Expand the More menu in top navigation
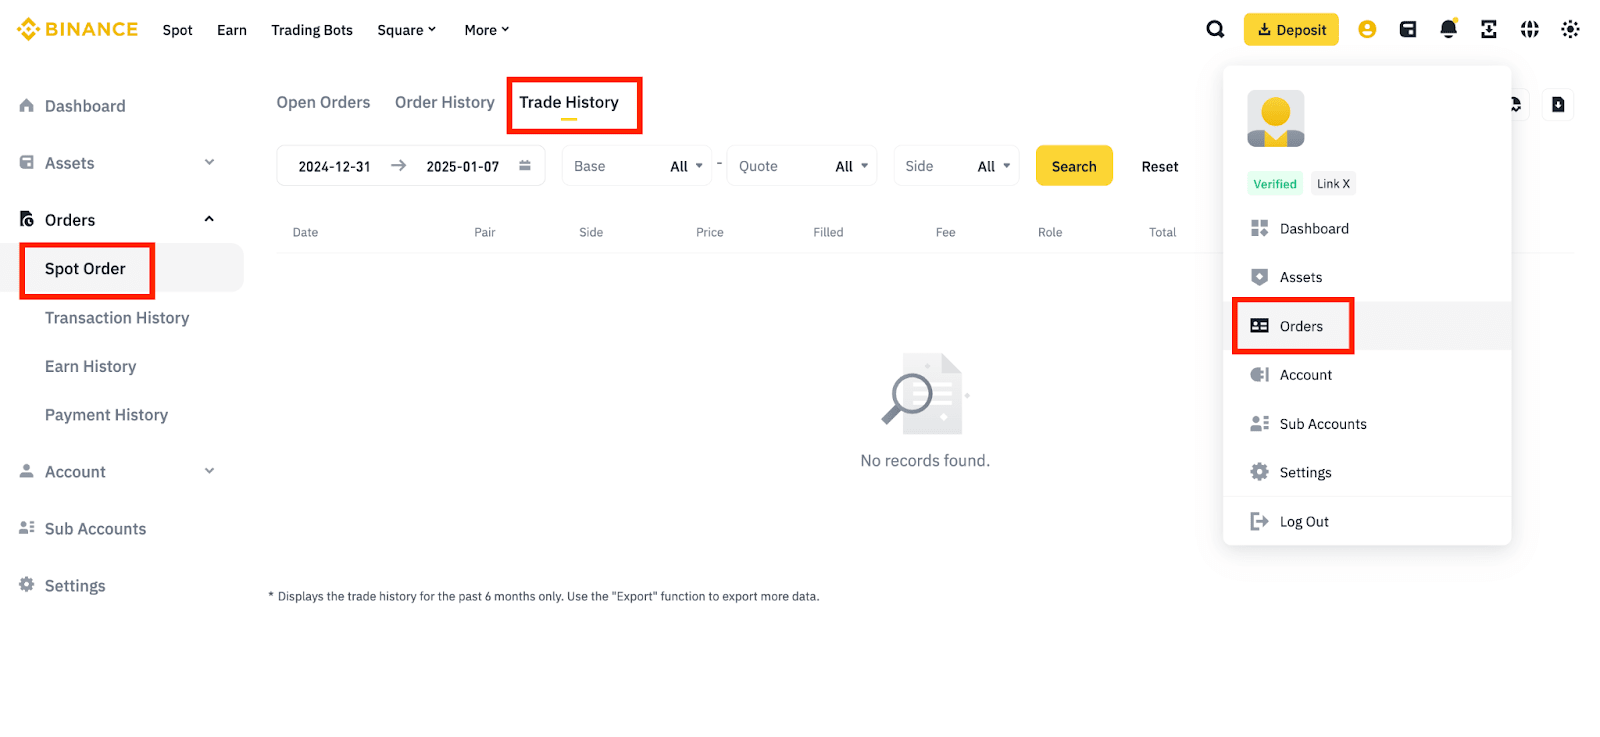 click(487, 30)
